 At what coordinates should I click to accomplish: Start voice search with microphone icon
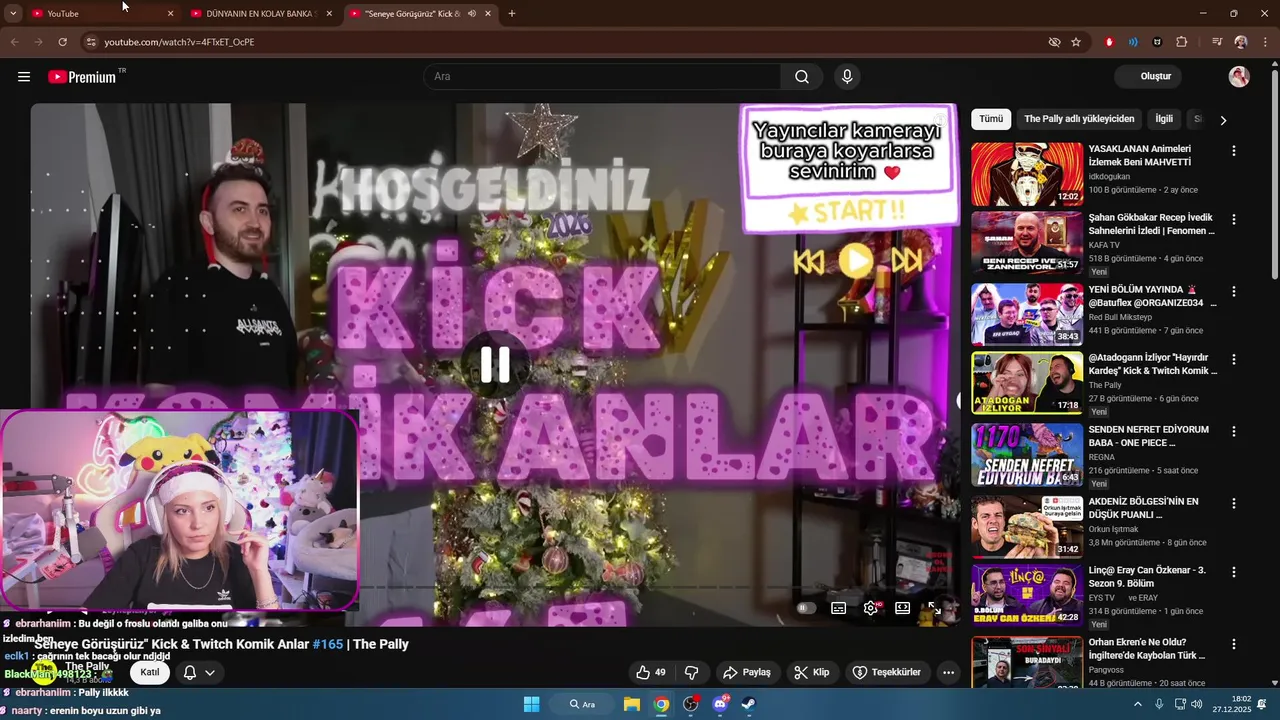pyautogui.click(x=847, y=77)
